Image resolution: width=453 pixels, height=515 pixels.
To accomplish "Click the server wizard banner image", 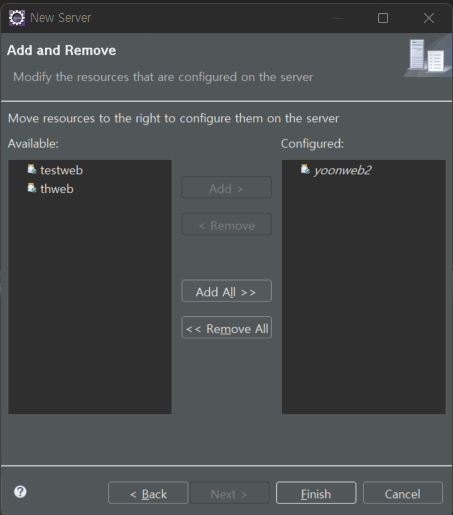I will click(428, 56).
